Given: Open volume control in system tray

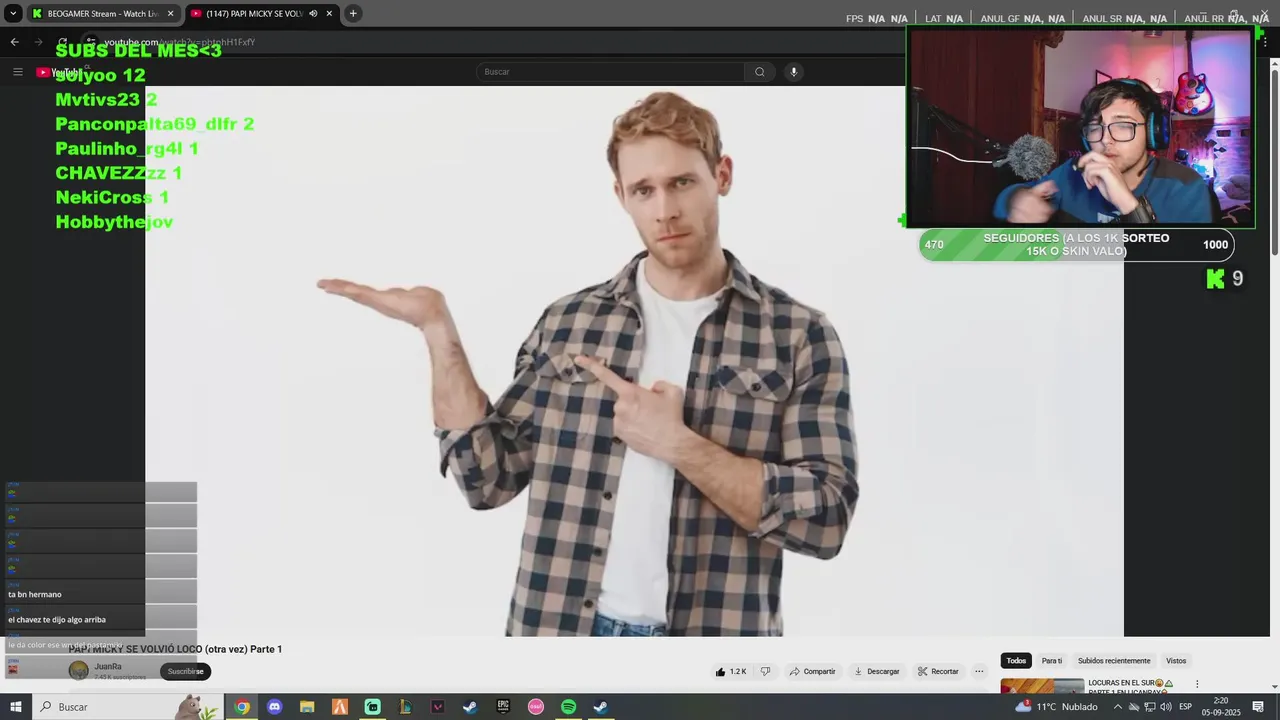Looking at the screenshot, I should coord(1165,707).
